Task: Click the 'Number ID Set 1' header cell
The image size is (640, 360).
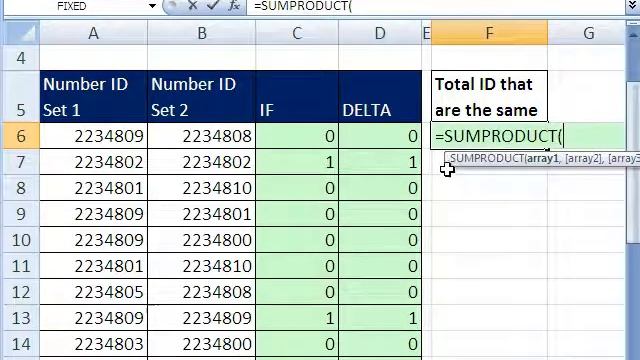Action: [x=93, y=96]
